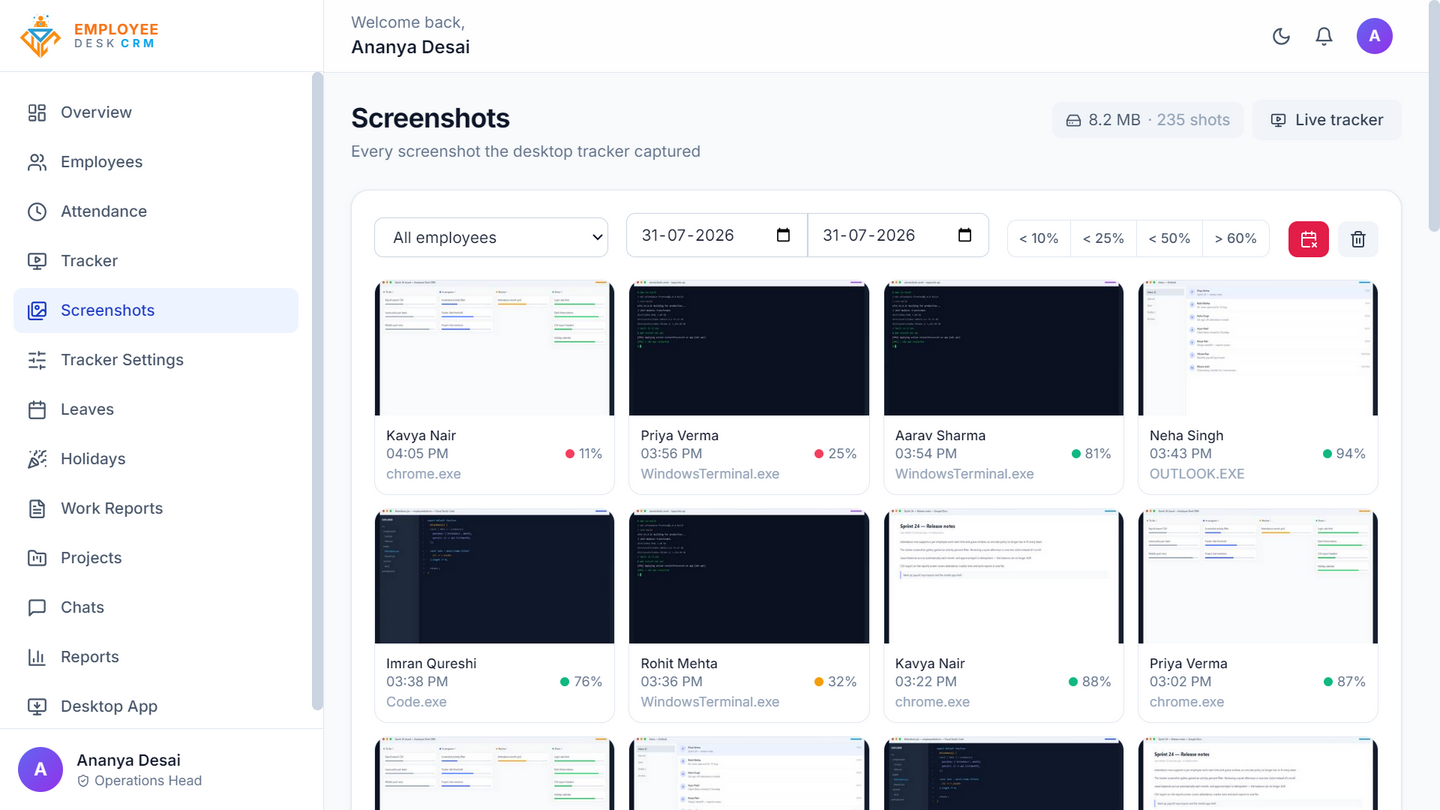1440x810 pixels.
Task: Open notifications with the bell icon
Action: tap(1324, 36)
